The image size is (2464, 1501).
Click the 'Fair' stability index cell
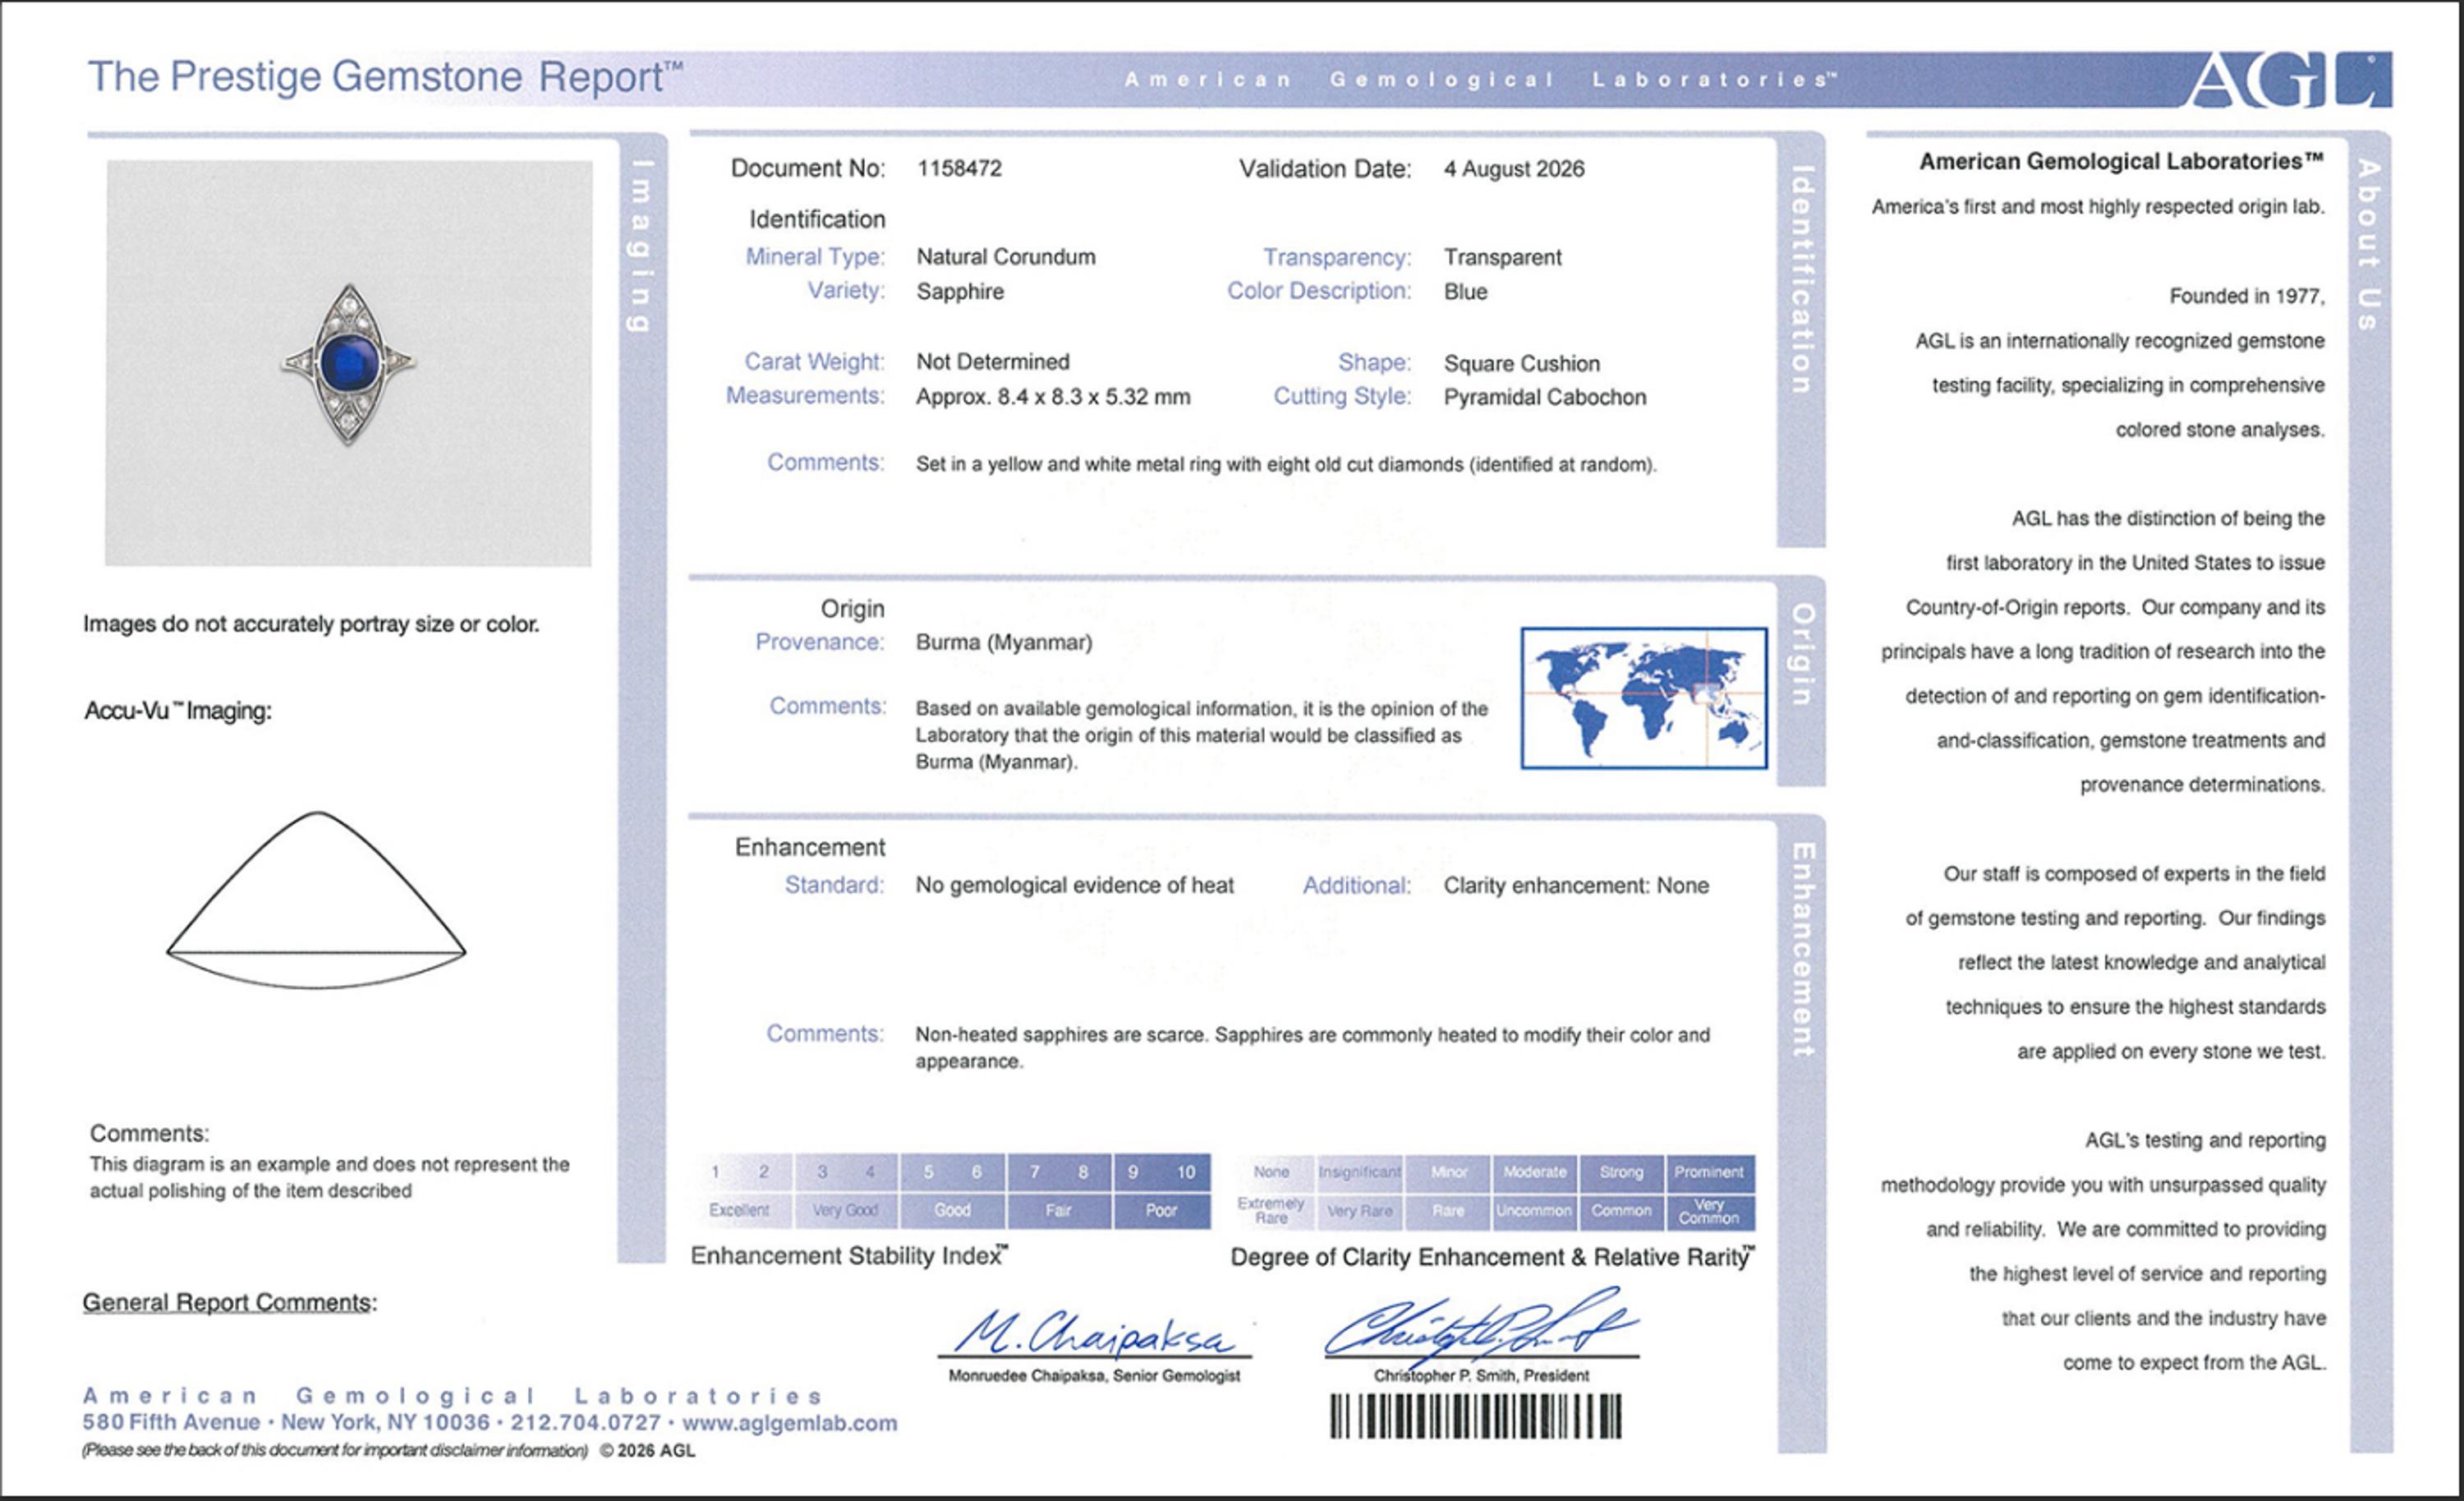[x=1059, y=1210]
